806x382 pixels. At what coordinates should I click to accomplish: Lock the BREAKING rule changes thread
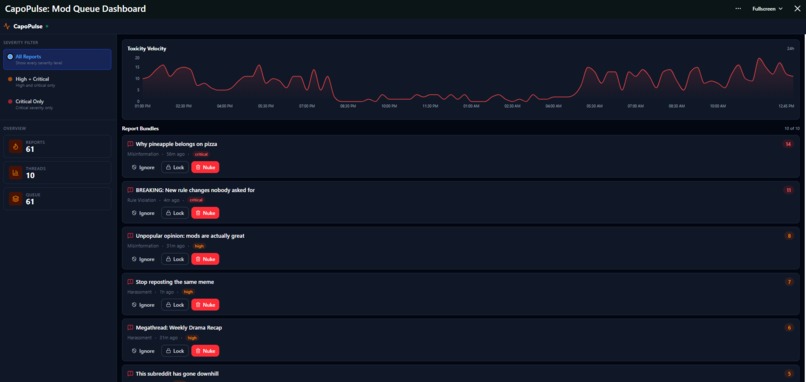pos(175,213)
